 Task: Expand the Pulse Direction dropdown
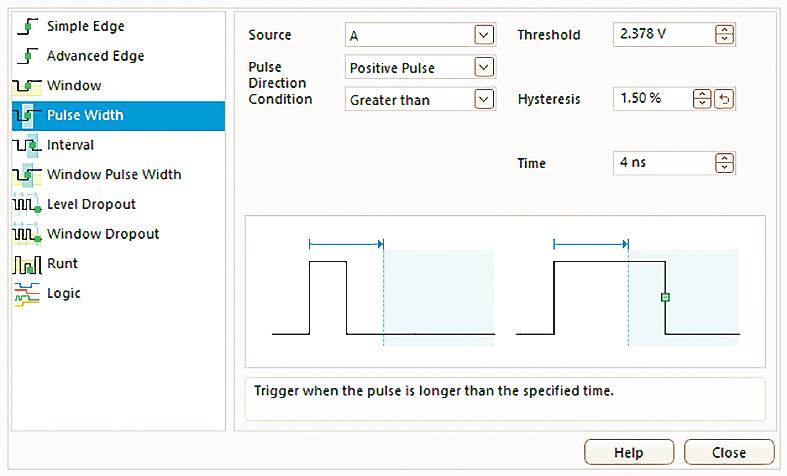[x=484, y=68]
